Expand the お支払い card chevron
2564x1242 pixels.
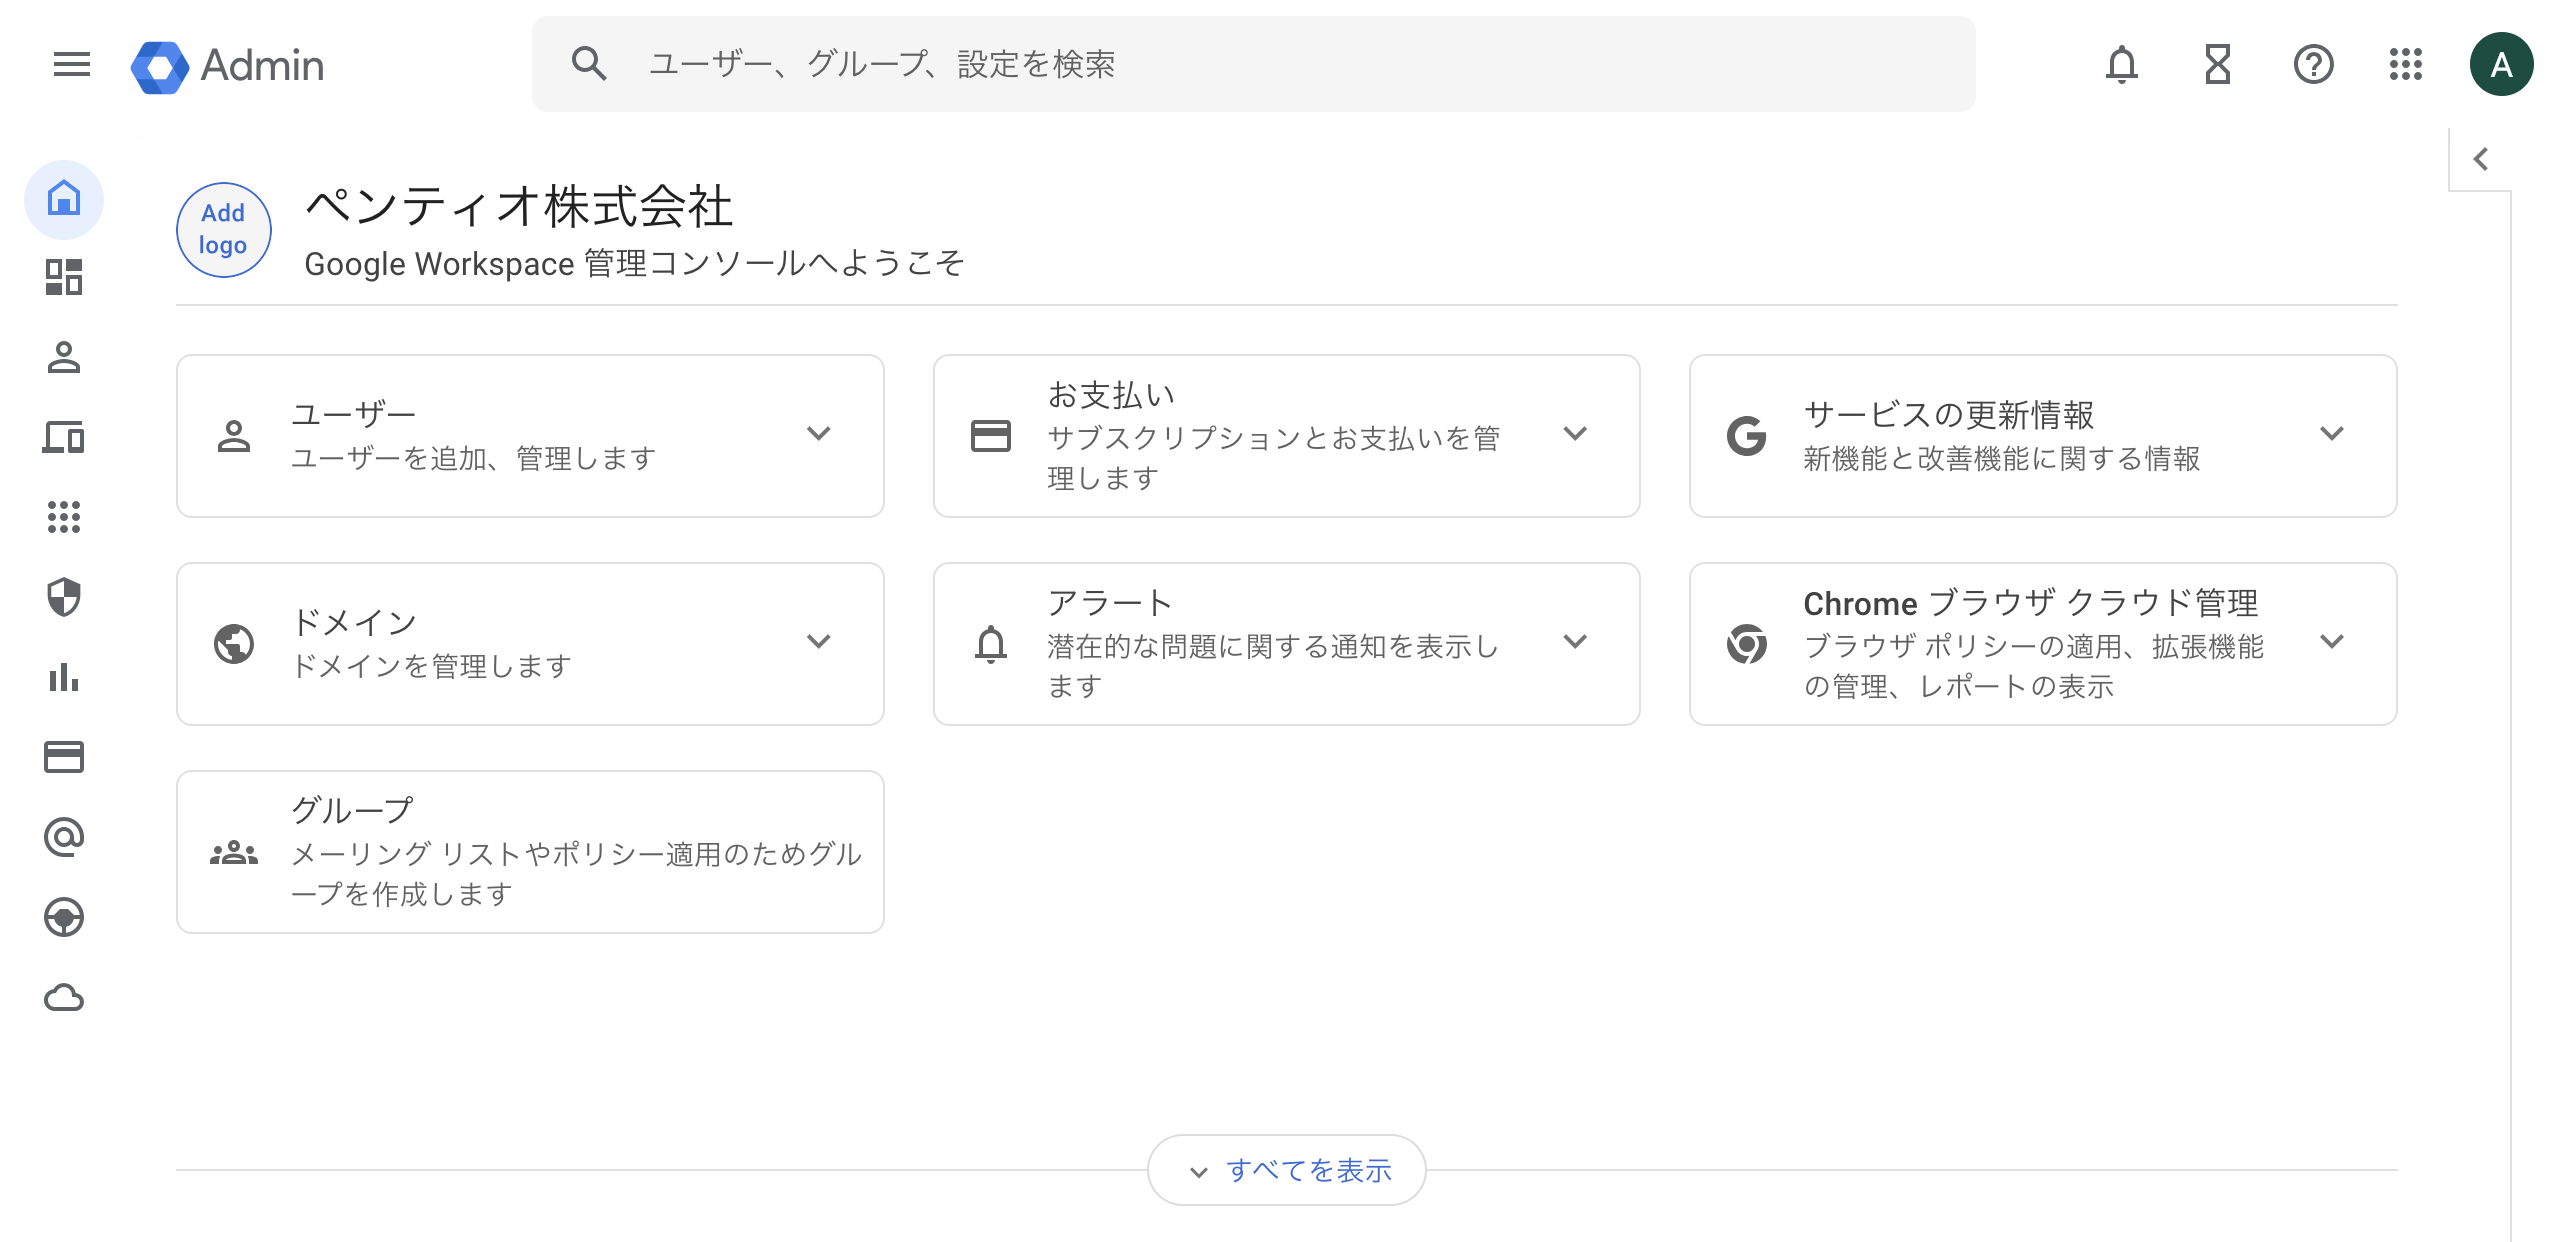tap(1575, 433)
